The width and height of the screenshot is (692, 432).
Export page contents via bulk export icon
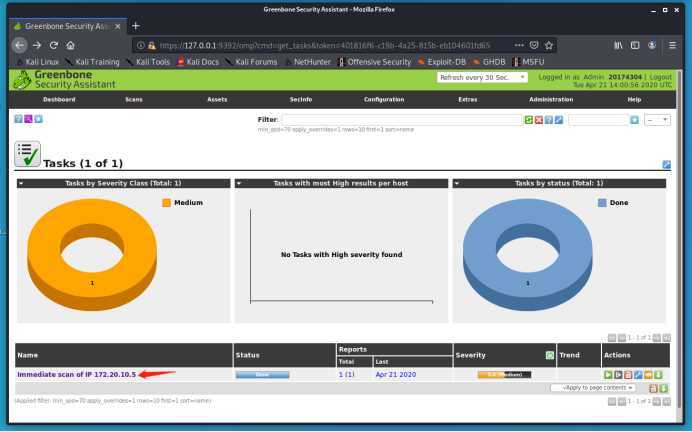(663, 388)
